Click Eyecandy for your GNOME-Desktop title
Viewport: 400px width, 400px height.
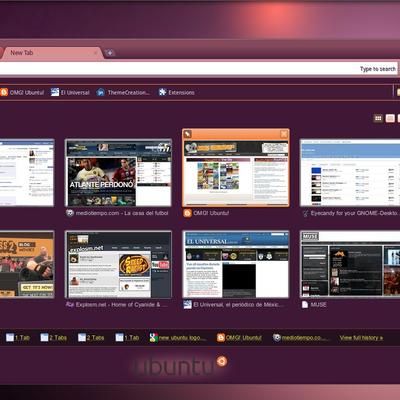coord(355,213)
